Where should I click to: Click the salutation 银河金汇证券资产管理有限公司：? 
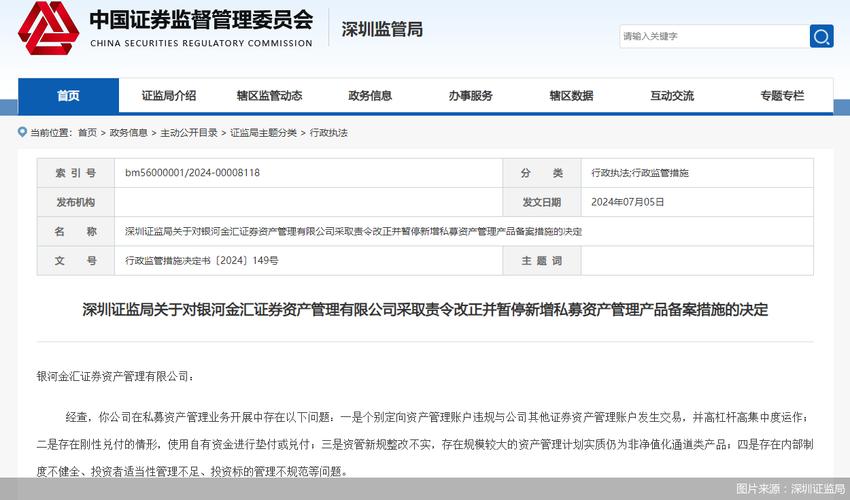(115, 376)
